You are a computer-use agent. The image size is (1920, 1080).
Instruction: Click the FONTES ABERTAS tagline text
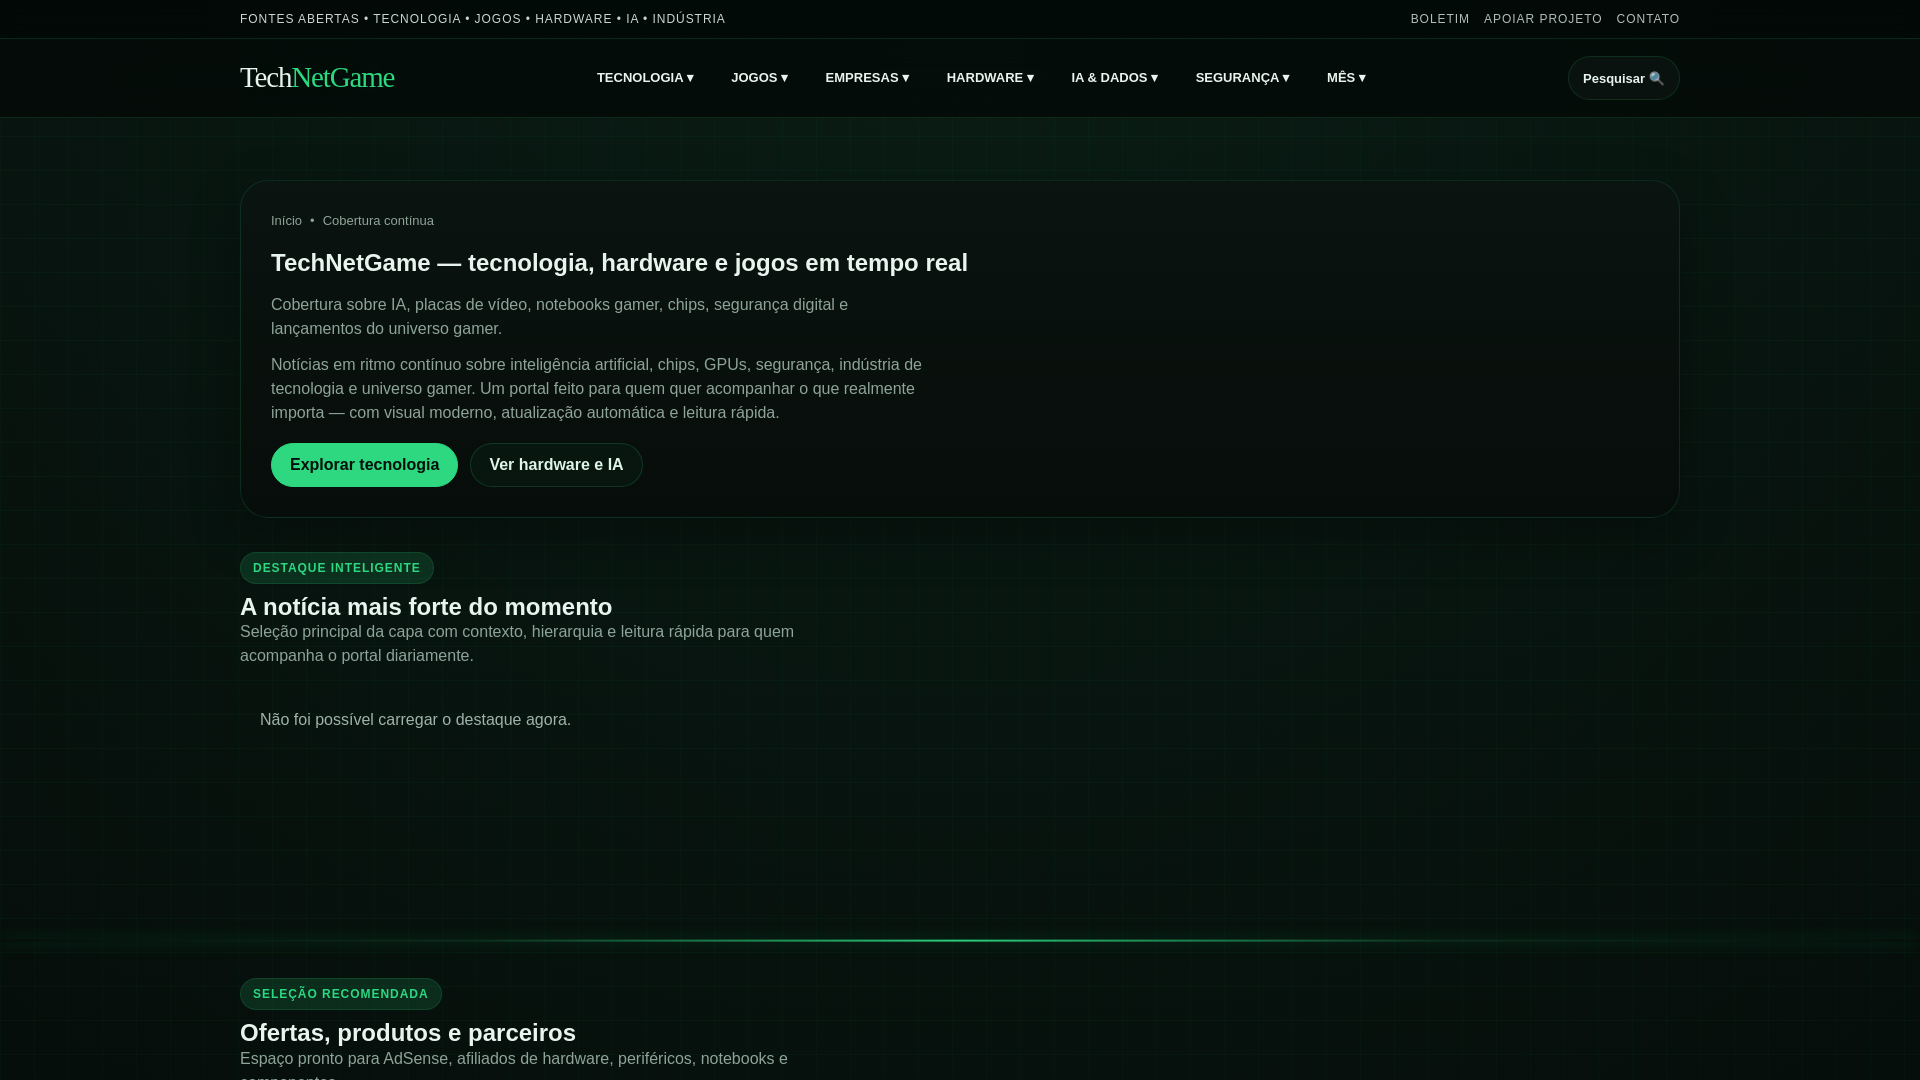(483, 19)
